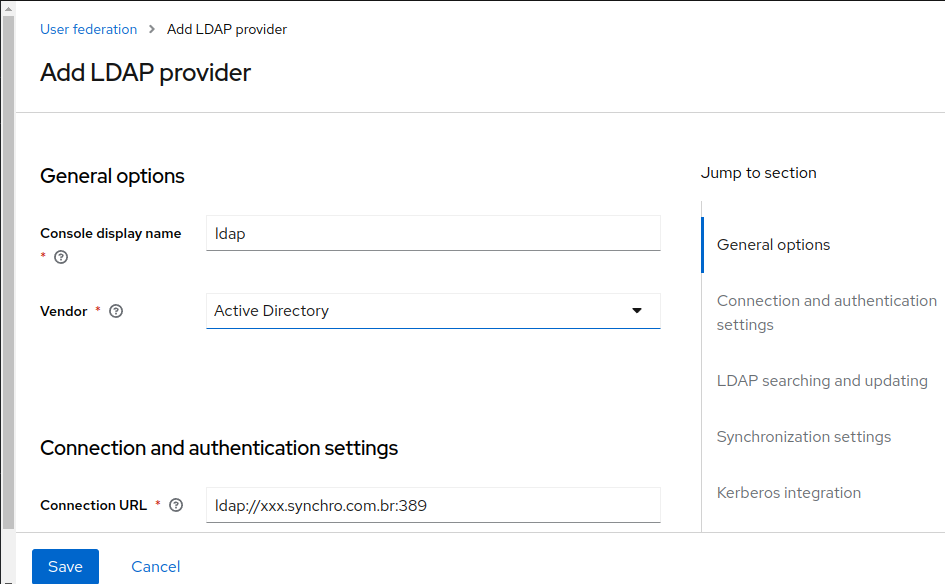This screenshot has height=584, width=945.
Task: Click the Active Directory combo box value
Action: click(270, 311)
